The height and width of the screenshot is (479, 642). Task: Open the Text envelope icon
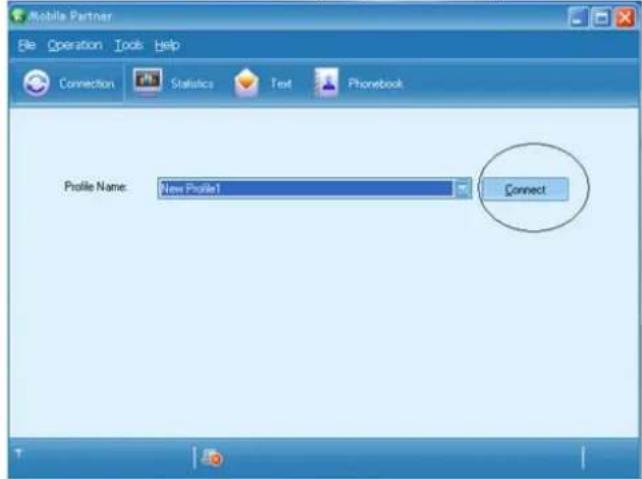click(246, 83)
